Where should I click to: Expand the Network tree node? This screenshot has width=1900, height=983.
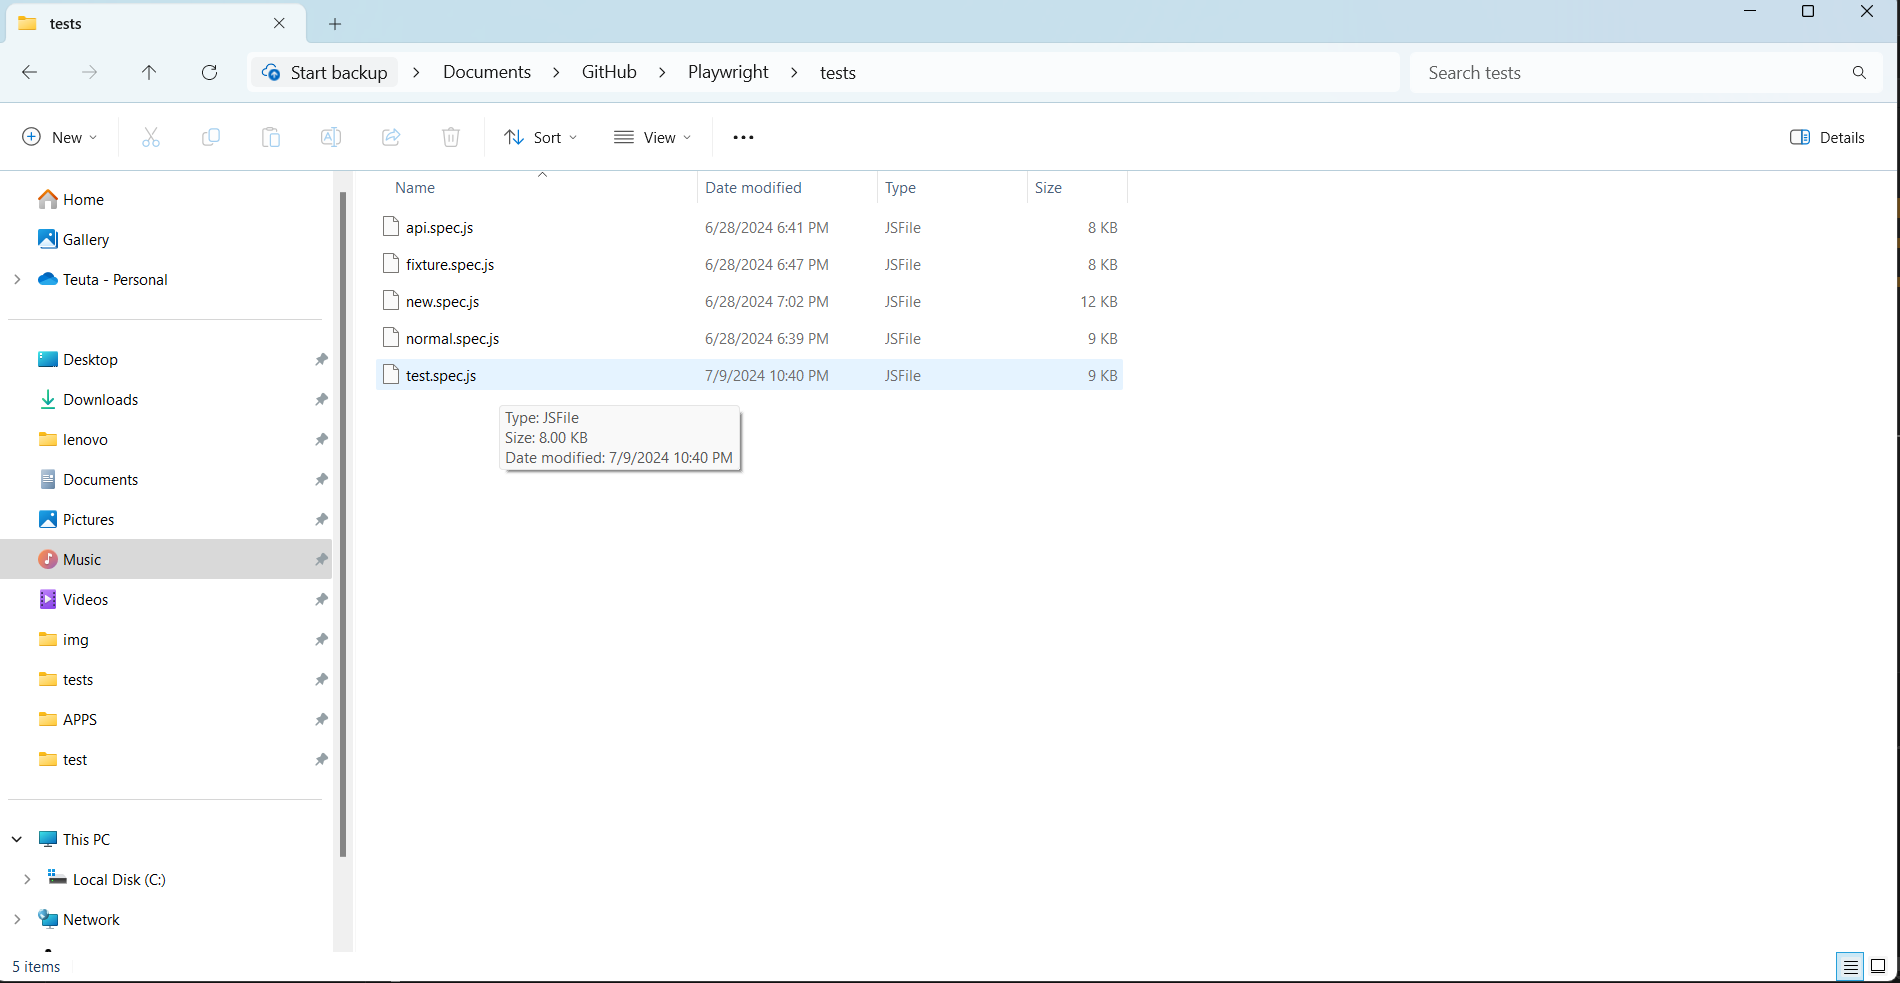pyautogui.click(x=17, y=919)
